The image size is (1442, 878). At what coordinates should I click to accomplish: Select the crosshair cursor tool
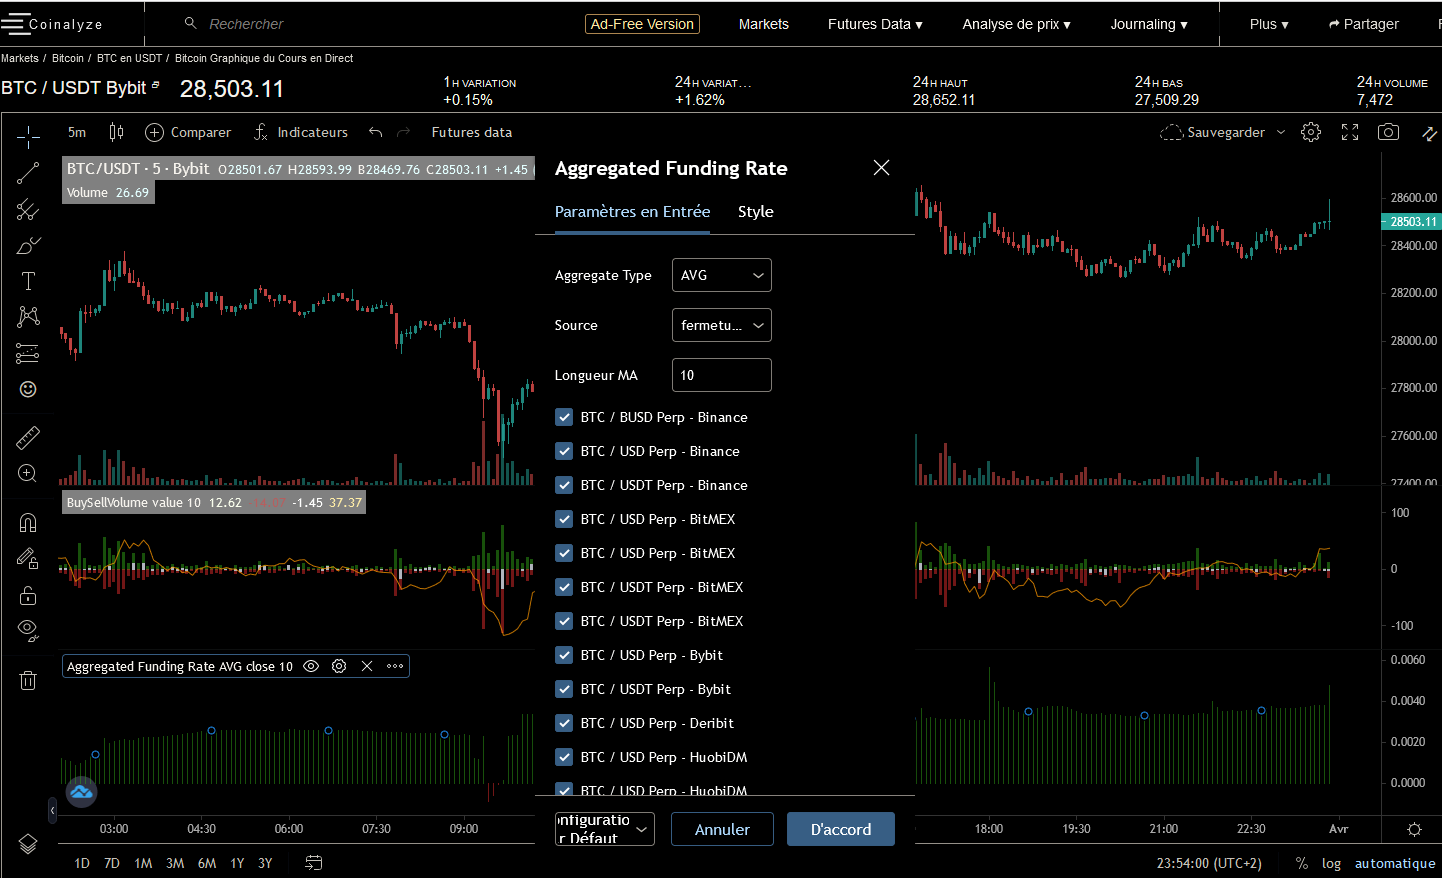pos(28,136)
